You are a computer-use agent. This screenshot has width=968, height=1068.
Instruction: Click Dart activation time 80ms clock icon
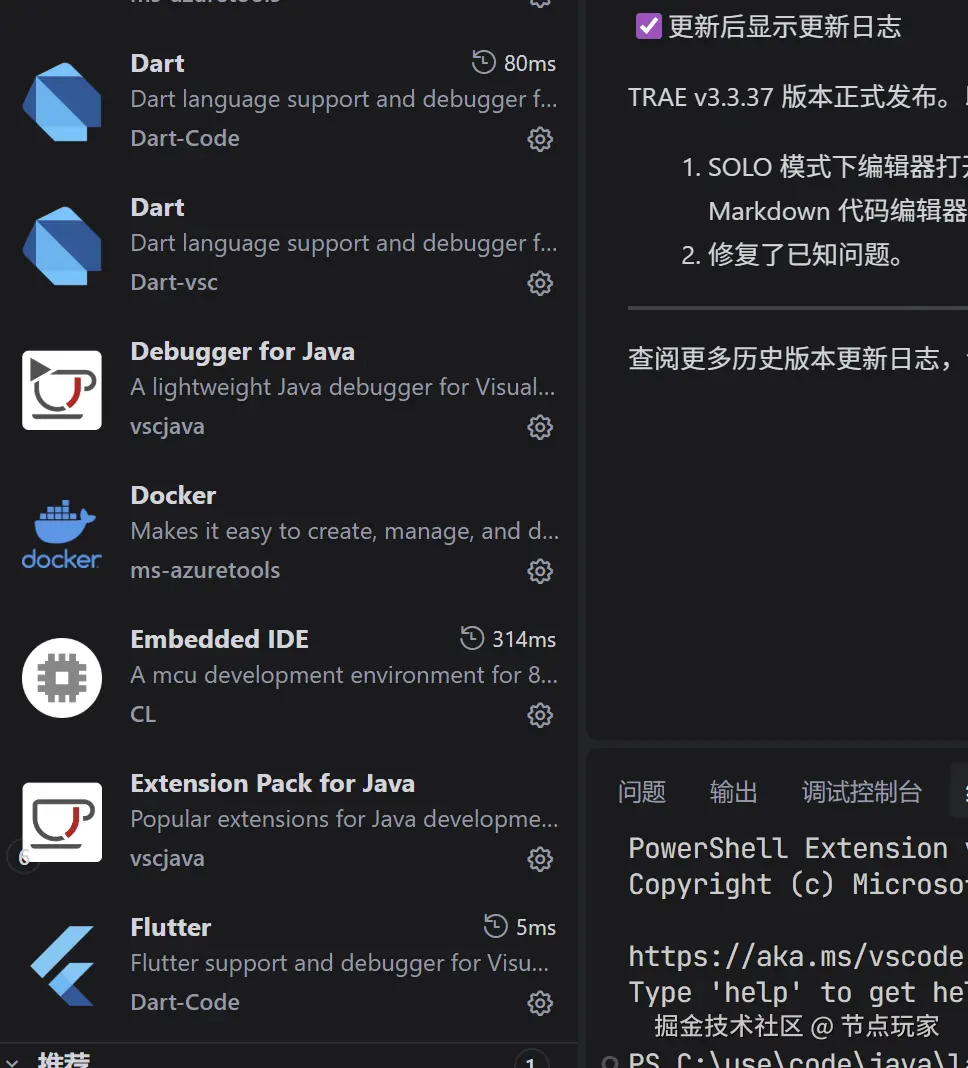pyautogui.click(x=483, y=62)
